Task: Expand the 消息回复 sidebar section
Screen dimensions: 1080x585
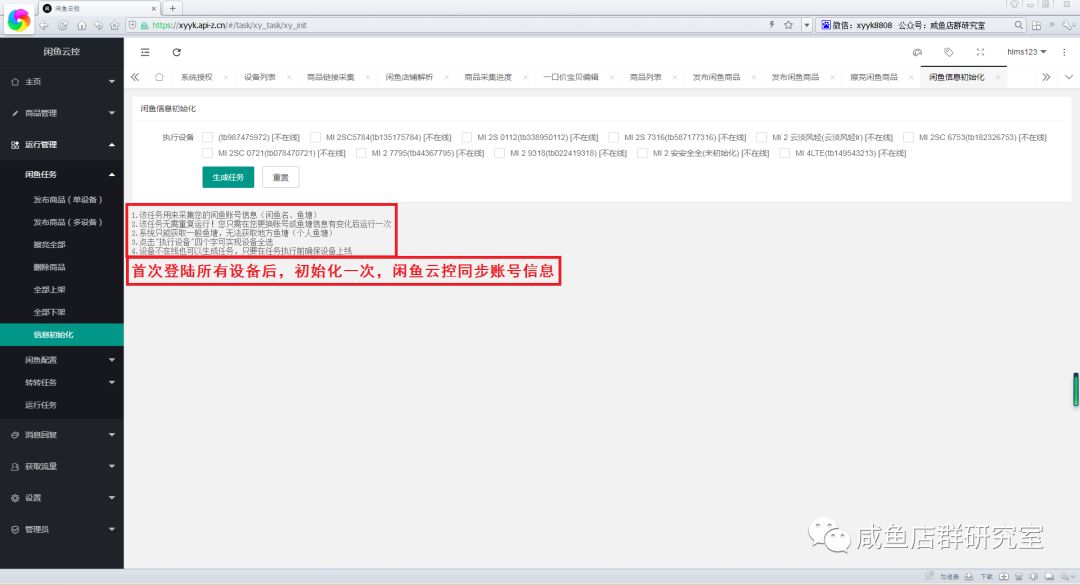Action: coord(62,434)
